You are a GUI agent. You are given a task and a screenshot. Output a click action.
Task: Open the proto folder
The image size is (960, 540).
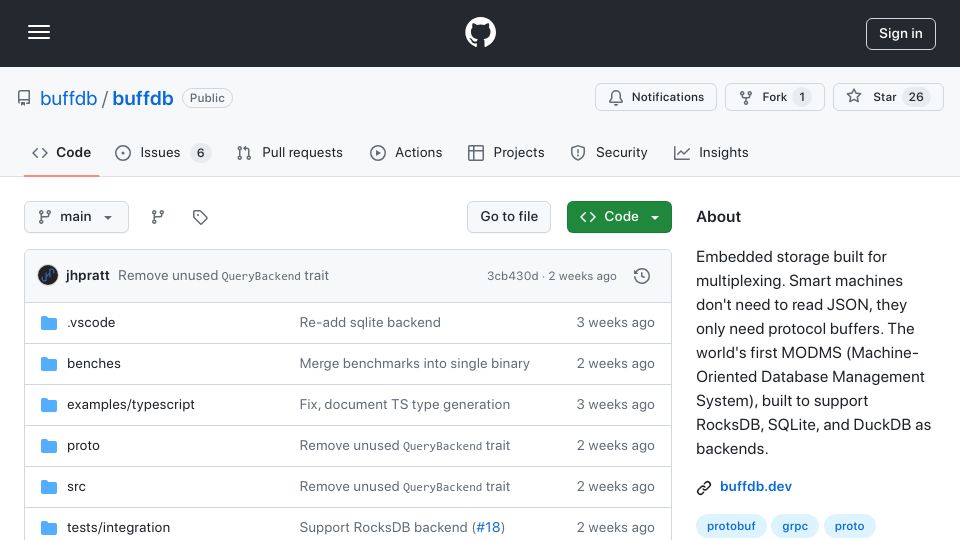point(83,446)
